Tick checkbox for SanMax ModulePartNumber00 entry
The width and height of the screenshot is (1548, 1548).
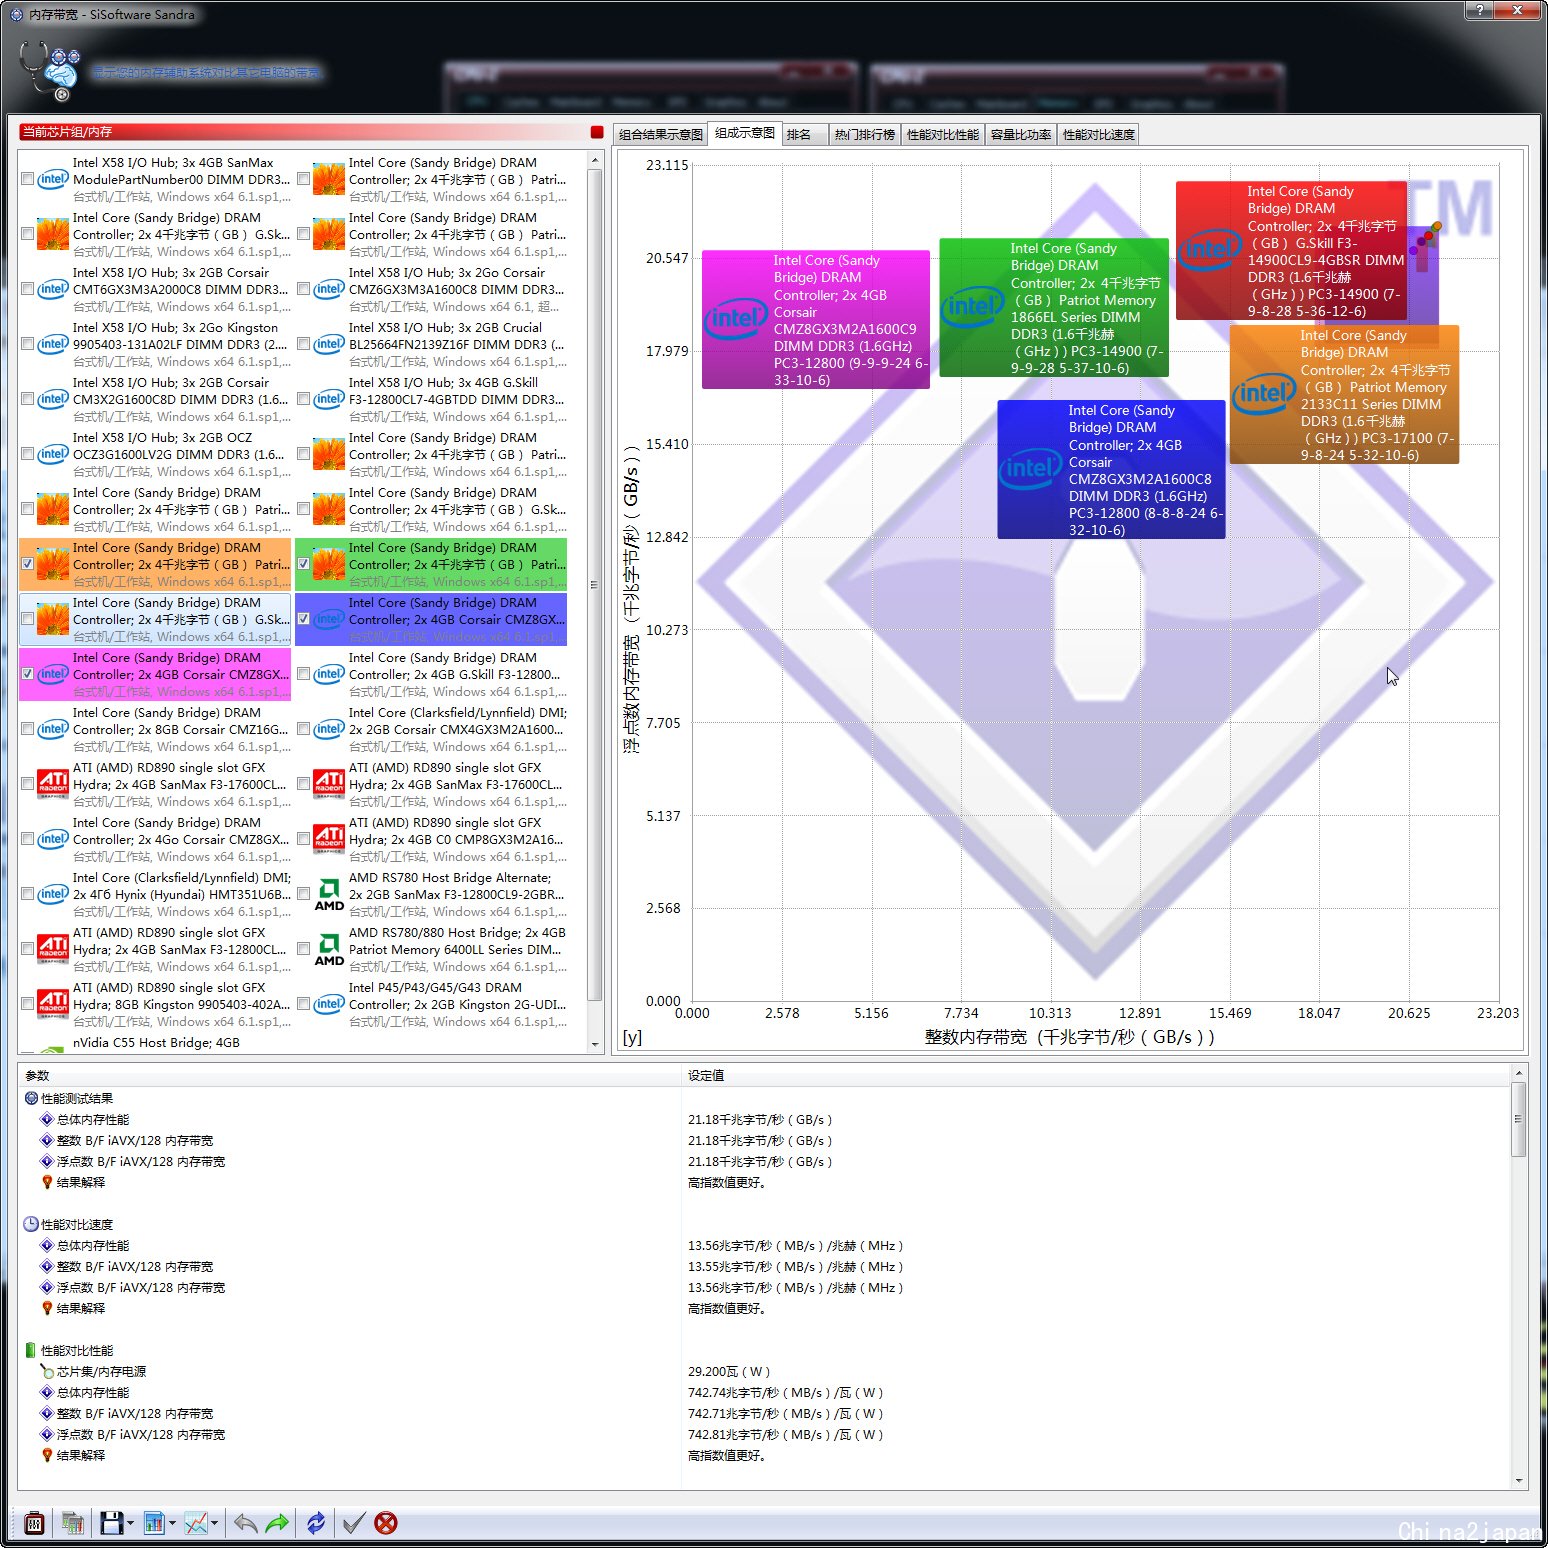point(28,179)
